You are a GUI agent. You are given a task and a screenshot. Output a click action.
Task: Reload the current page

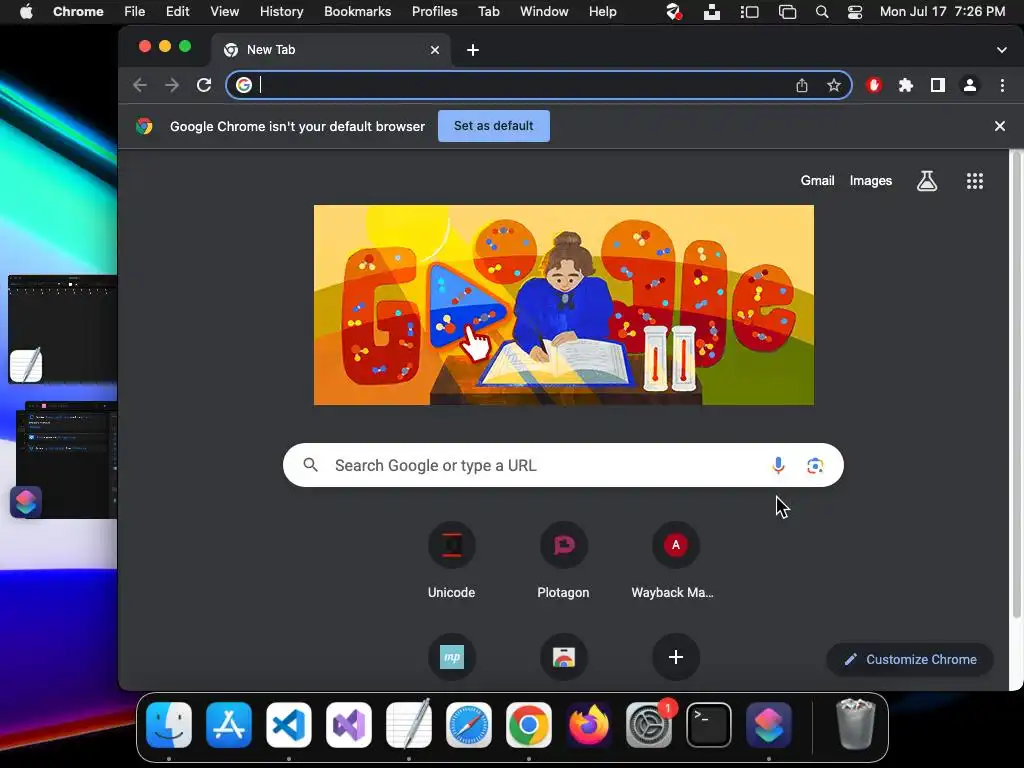pyautogui.click(x=204, y=85)
